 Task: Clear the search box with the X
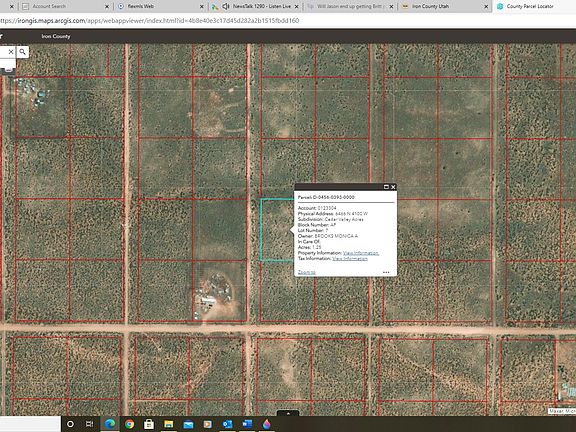(11, 52)
